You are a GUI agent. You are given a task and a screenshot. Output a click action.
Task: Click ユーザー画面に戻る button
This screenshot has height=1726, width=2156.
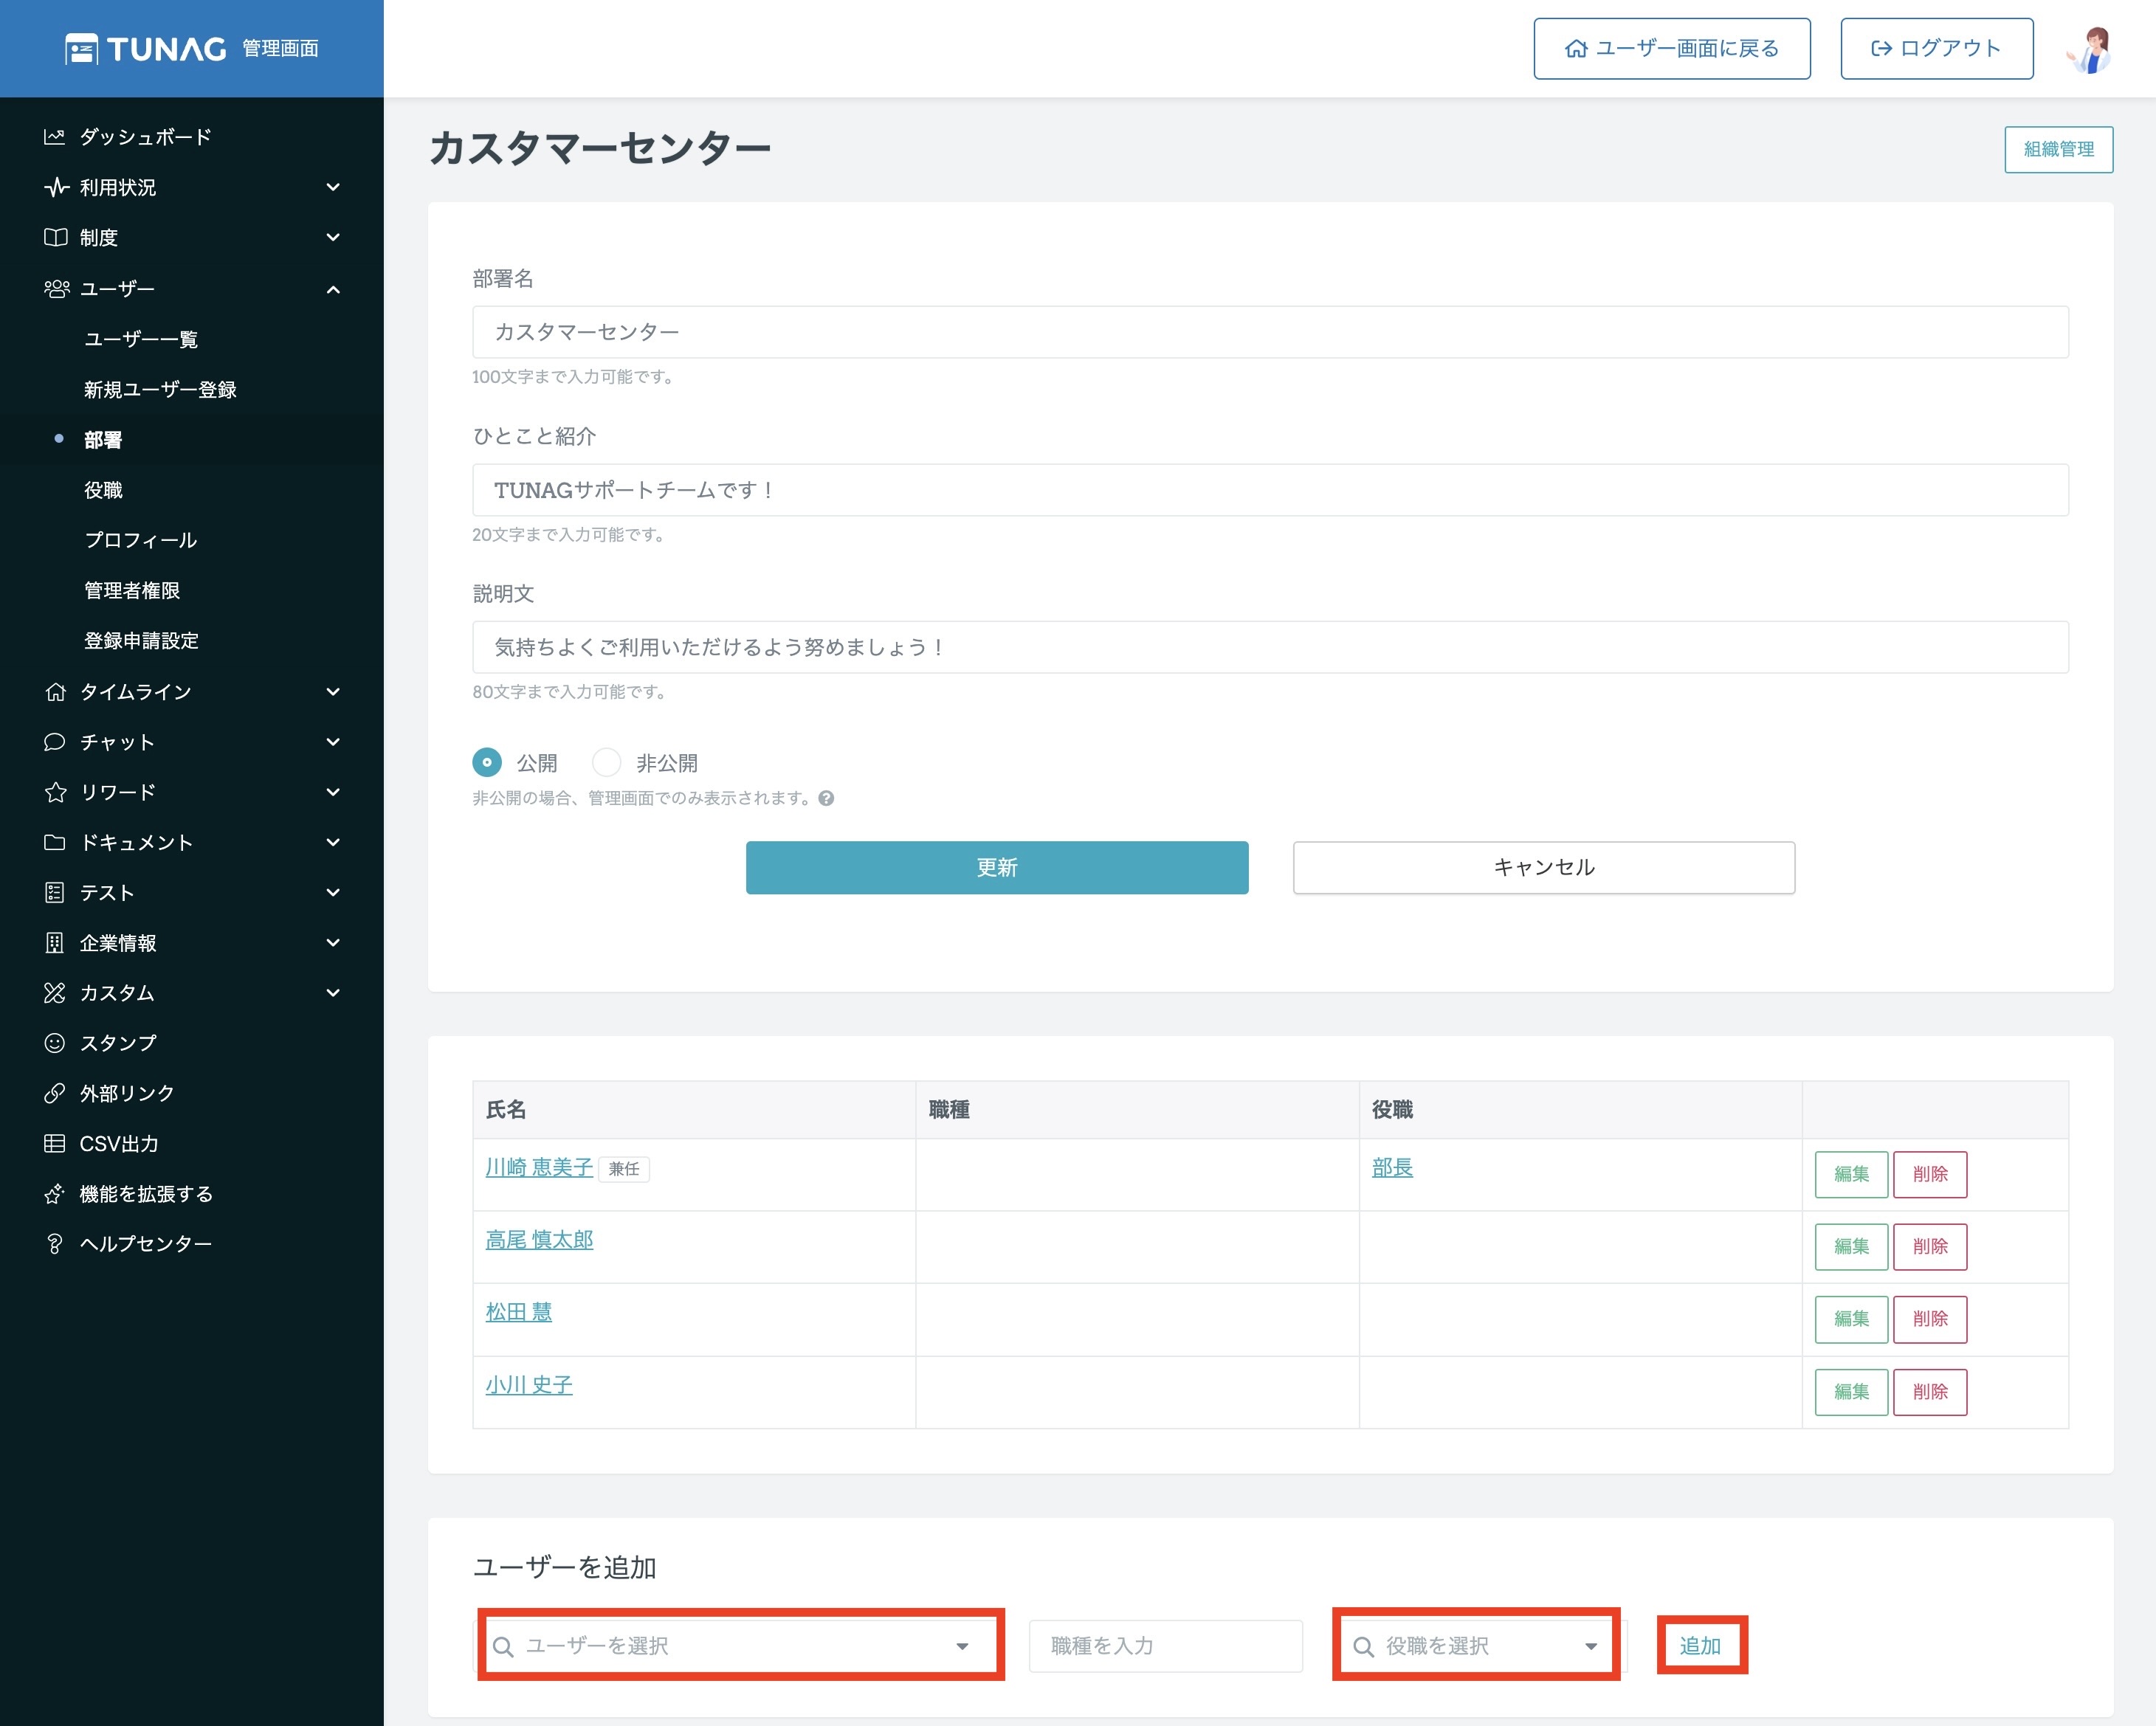[1672, 48]
